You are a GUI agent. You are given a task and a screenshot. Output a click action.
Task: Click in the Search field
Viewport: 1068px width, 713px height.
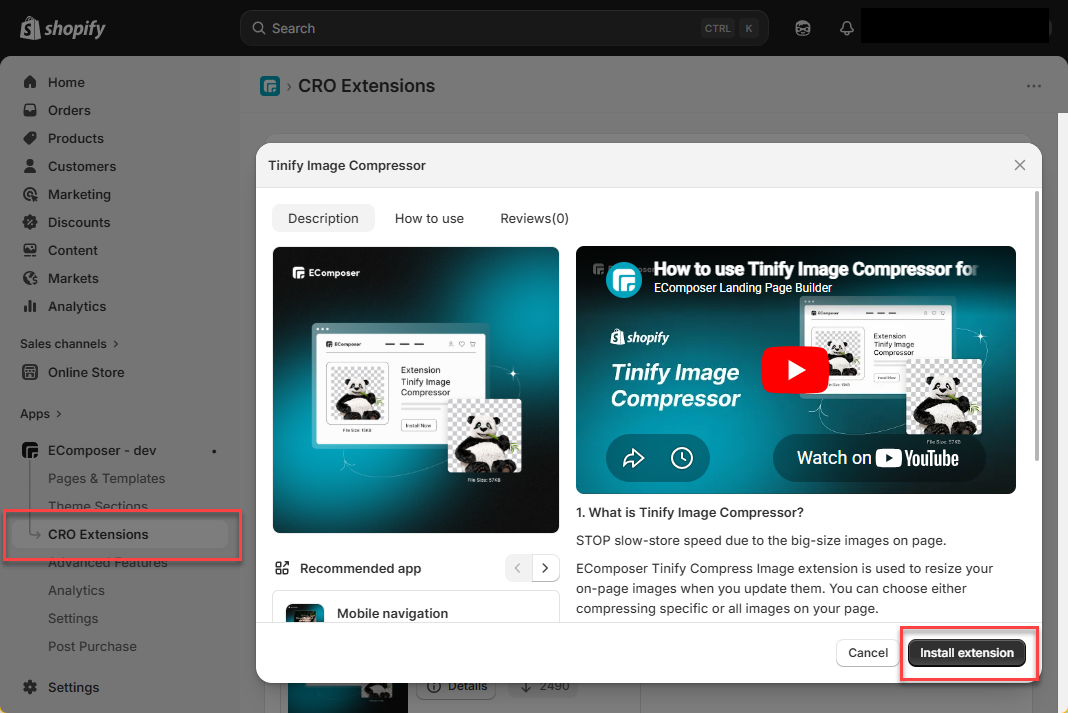tap(504, 28)
